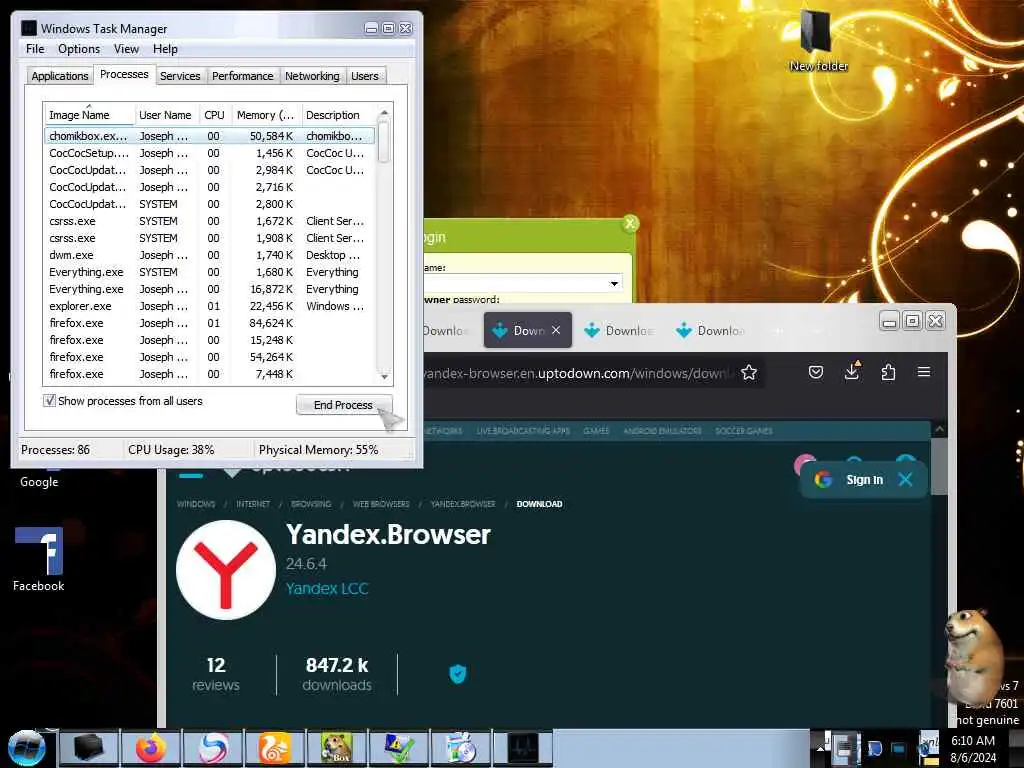1024x768 pixels.
Task: Open Task Manager Options menu
Action: click(79, 49)
